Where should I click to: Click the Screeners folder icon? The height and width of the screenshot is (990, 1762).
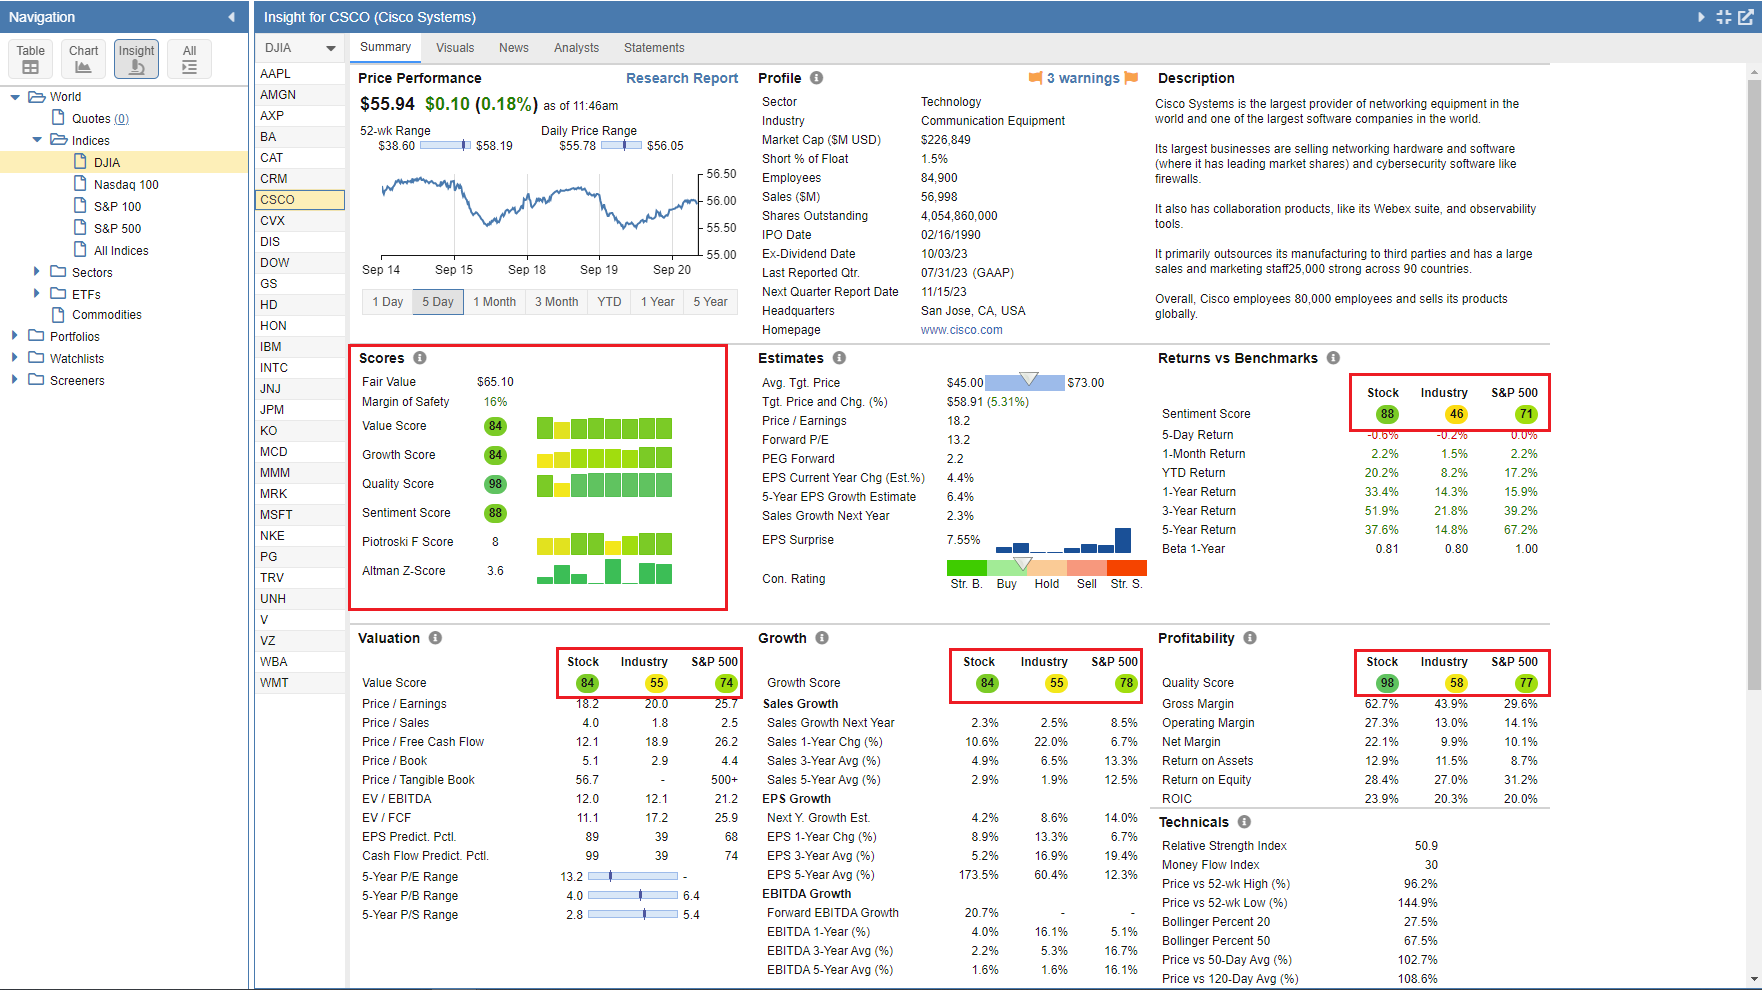37,380
